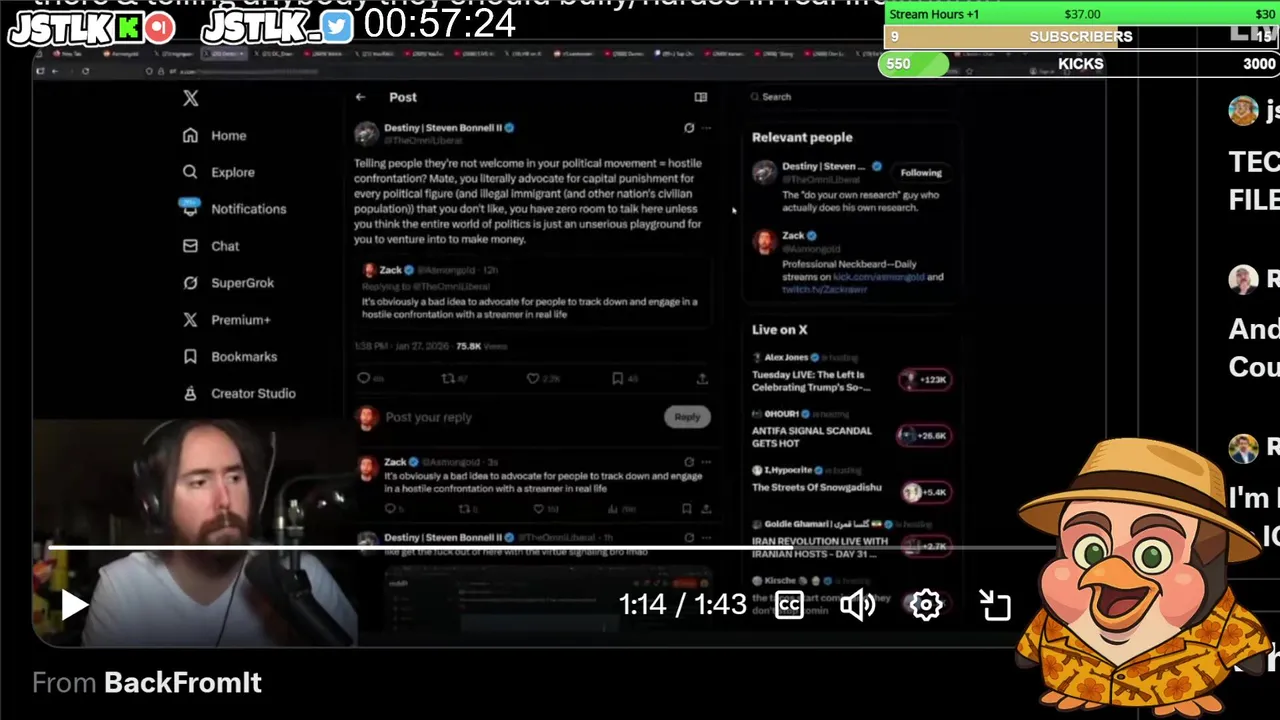Click Relevant people heading
The height and width of the screenshot is (720, 1280).
802,137
